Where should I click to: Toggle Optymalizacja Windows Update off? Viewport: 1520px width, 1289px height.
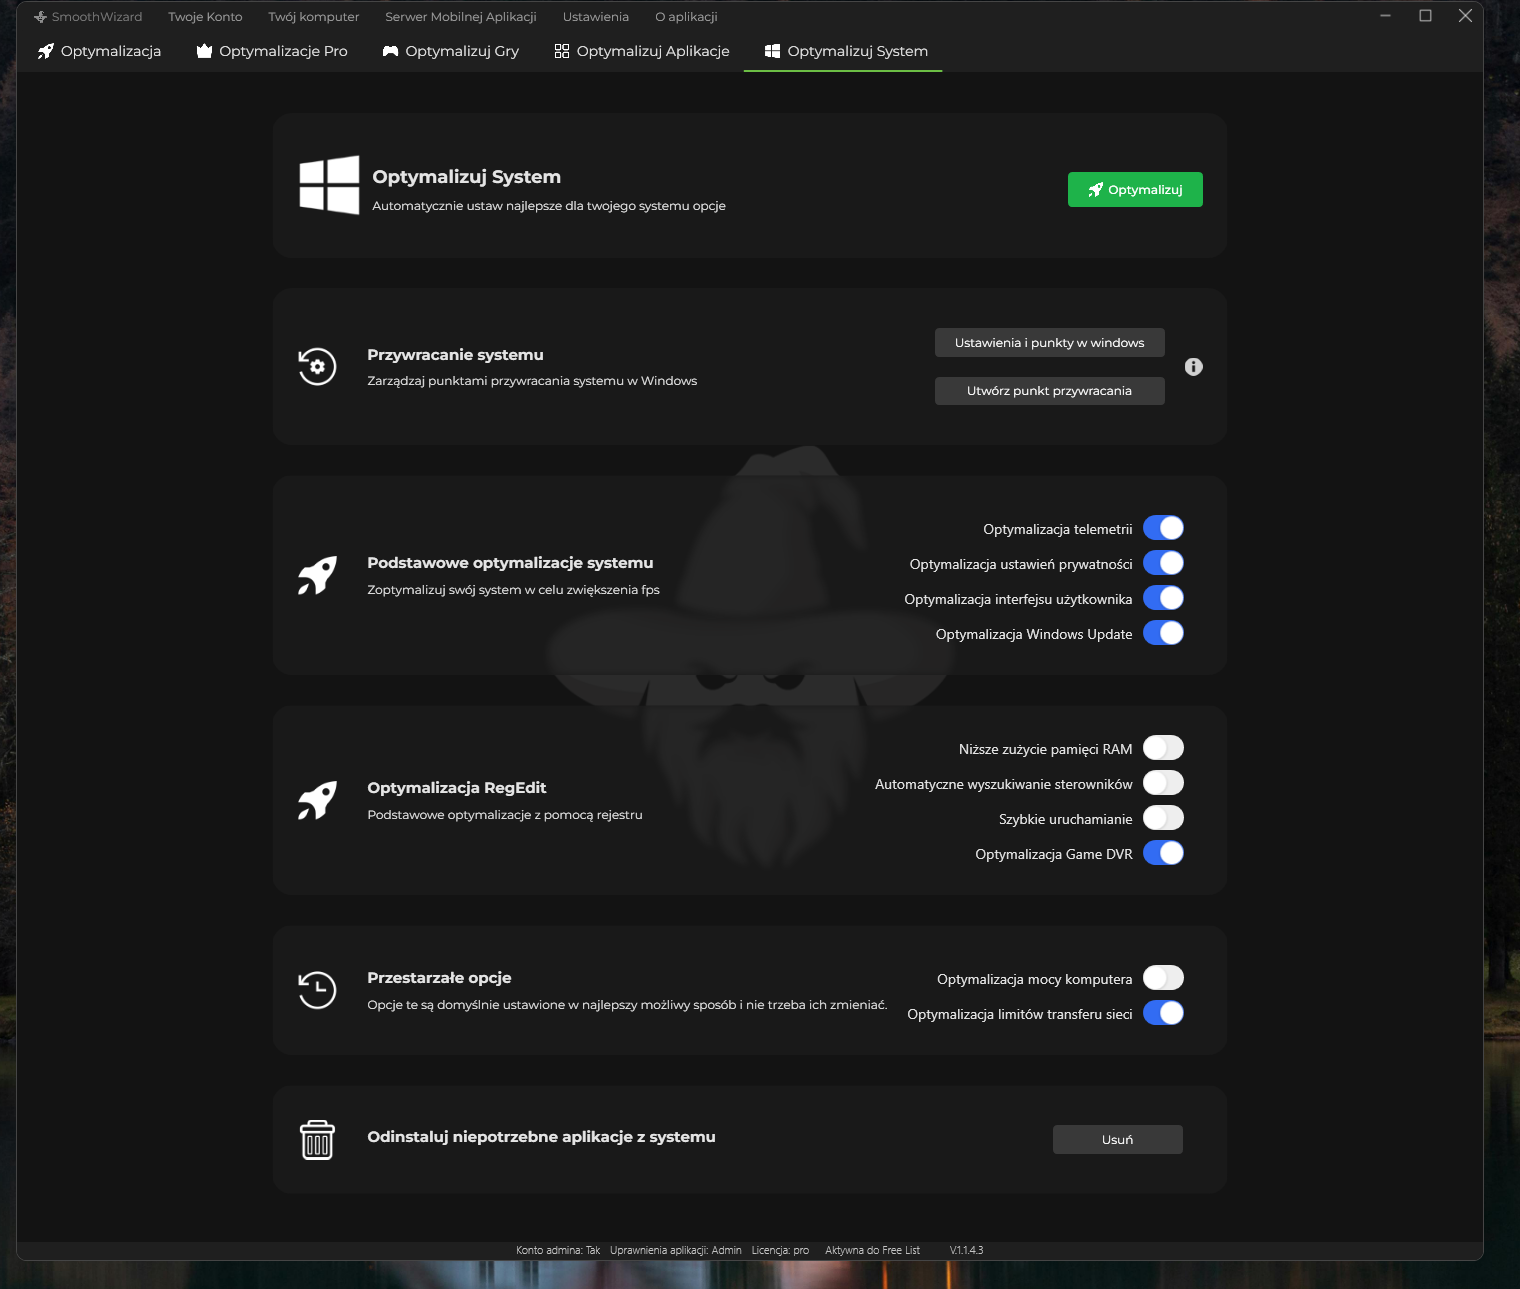[1163, 633]
